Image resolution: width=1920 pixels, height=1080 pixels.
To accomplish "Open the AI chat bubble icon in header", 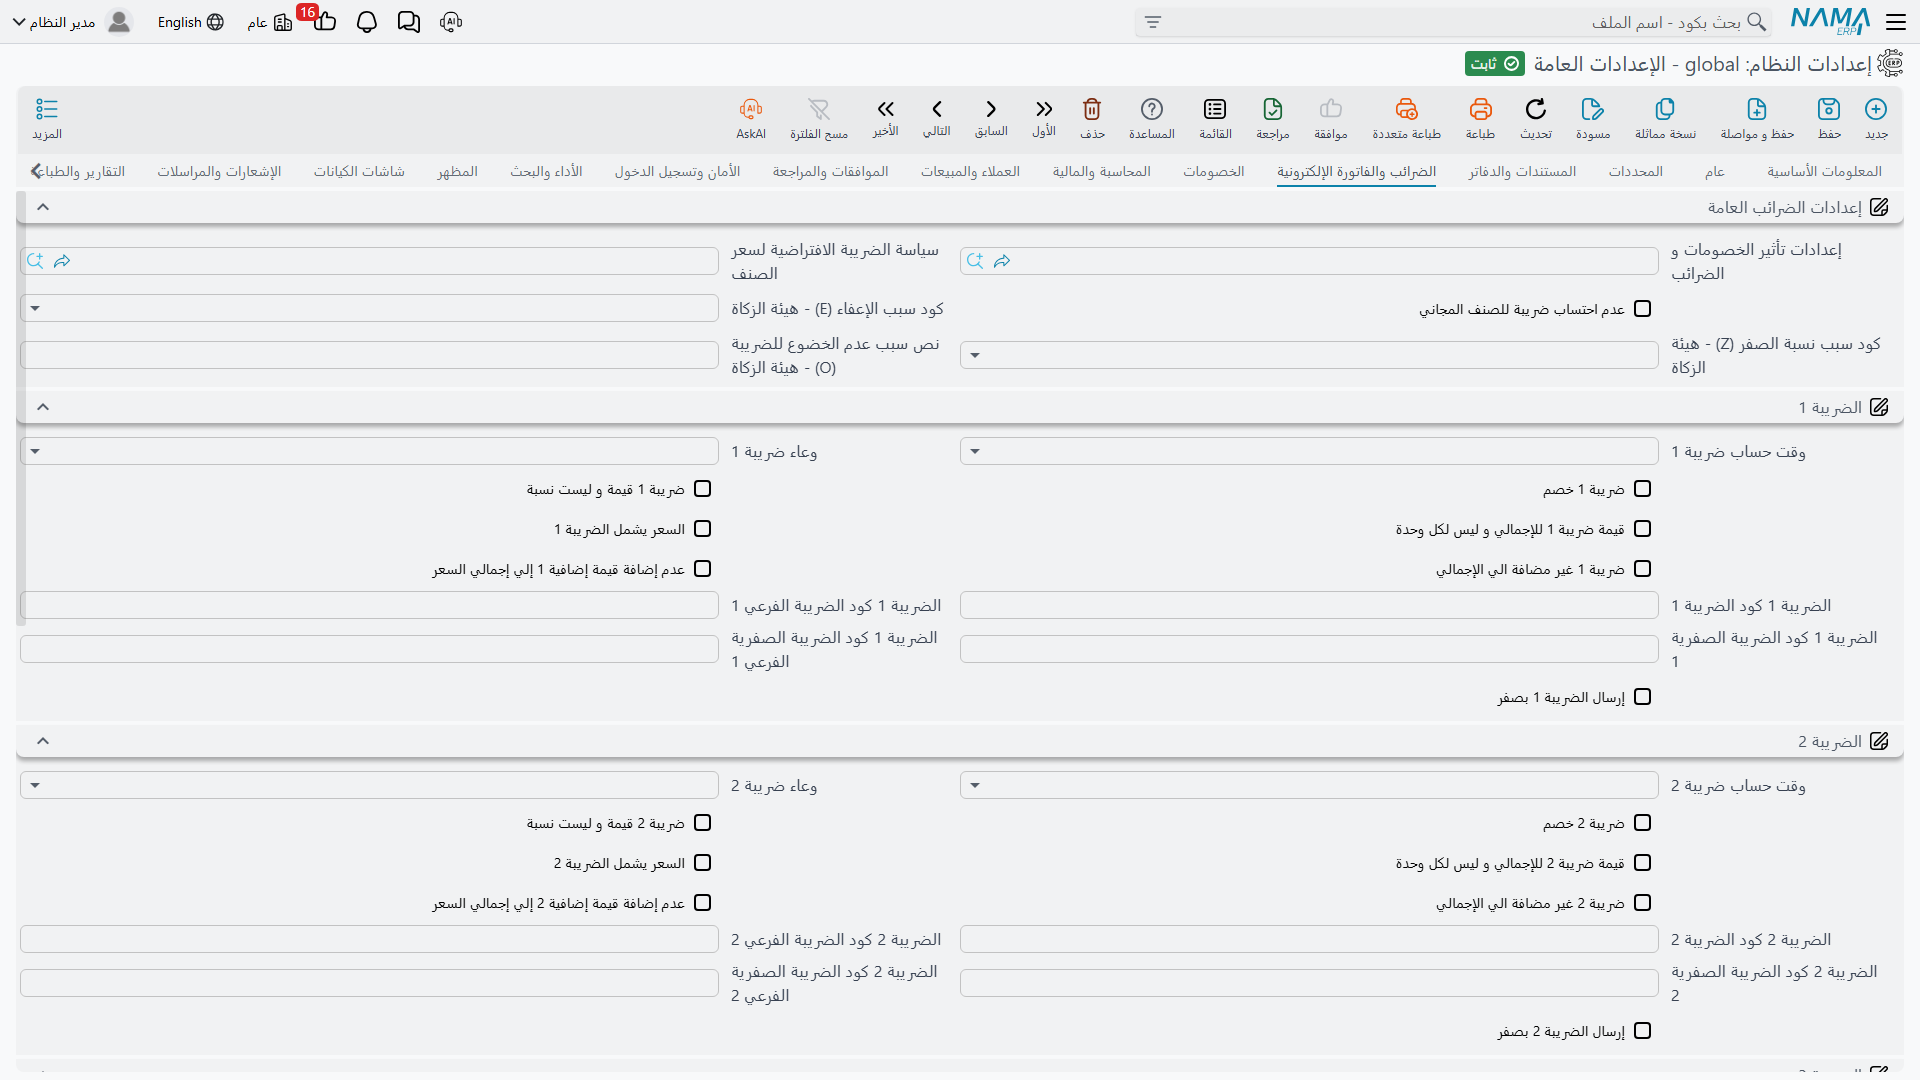I will (451, 22).
